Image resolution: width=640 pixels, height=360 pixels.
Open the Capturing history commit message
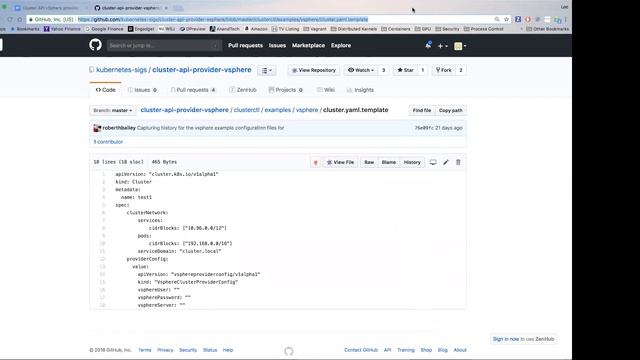point(211,128)
